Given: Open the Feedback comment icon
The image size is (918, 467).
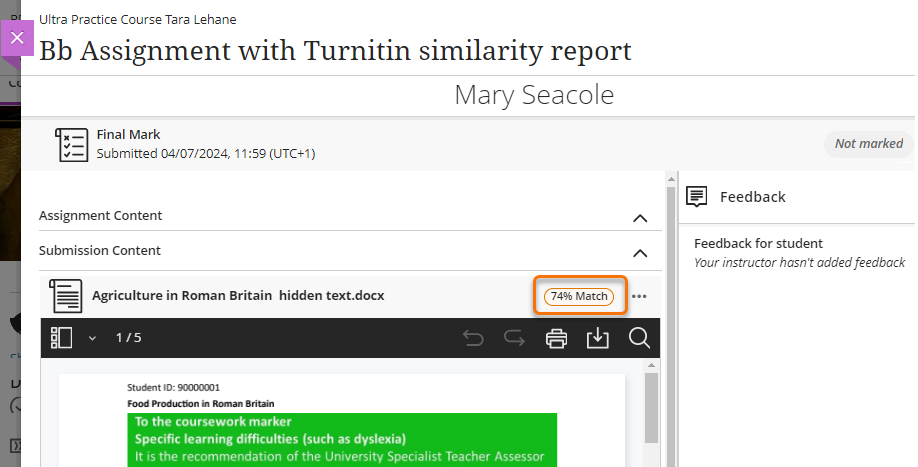Looking at the screenshot, I should (x=698, y=197).
